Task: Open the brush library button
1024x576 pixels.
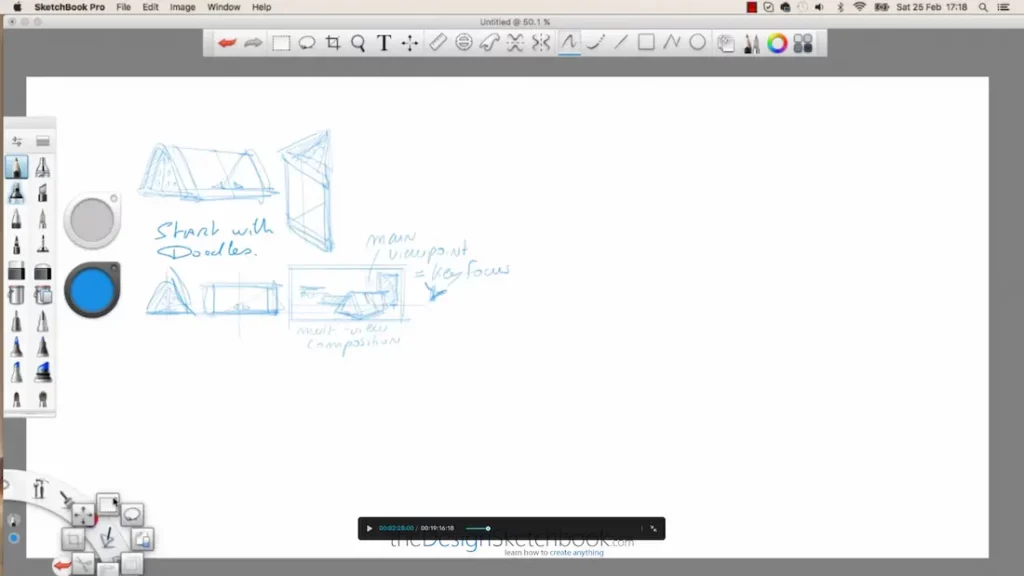Action: click(x=43, y=141)
